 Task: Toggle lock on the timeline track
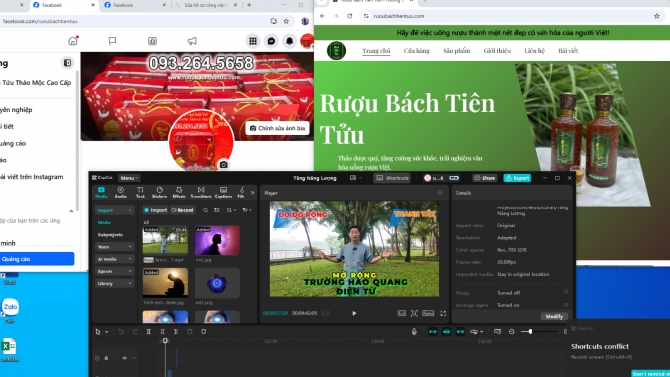106,358
